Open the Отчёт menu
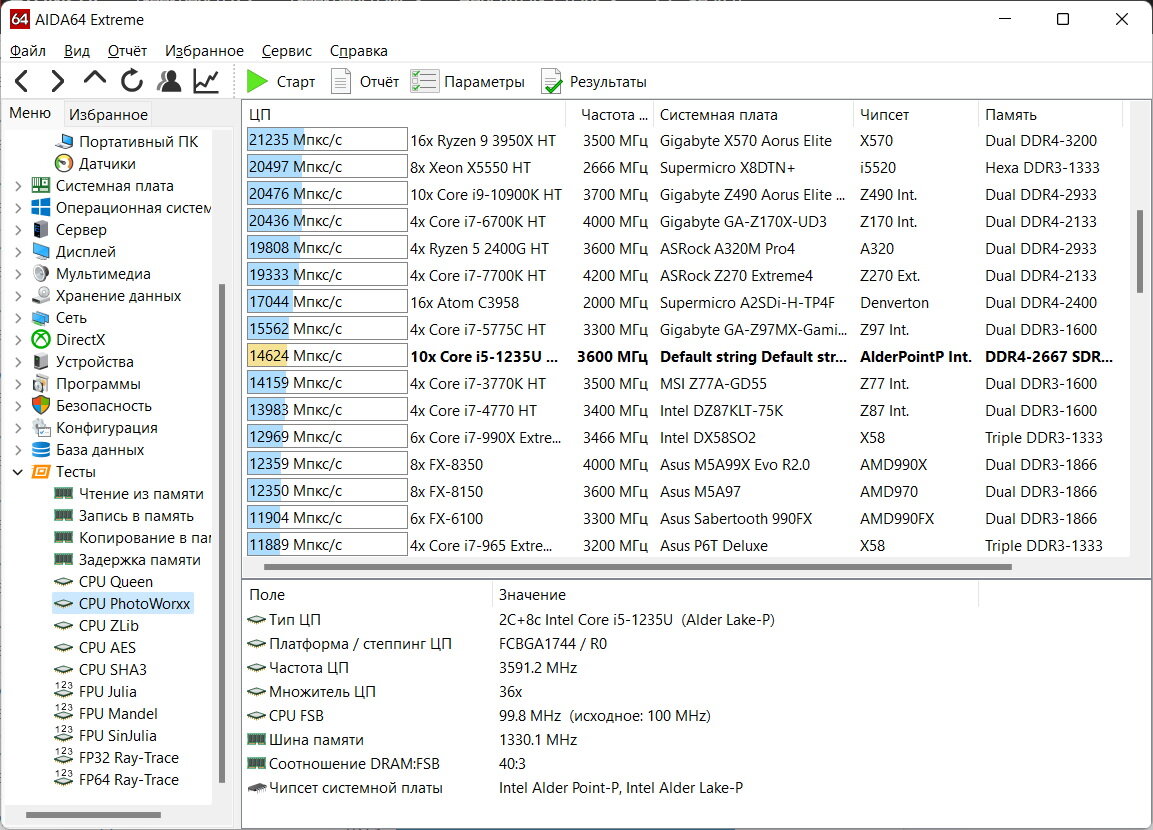Image resolution: width=1153 pixels, height=830 pixels. point(127,51)
